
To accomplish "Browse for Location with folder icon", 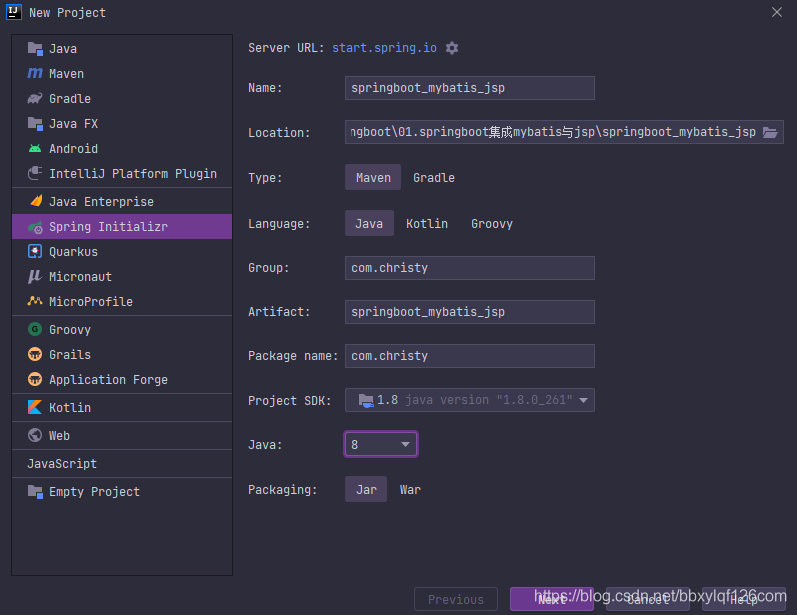I will [770, 132].
